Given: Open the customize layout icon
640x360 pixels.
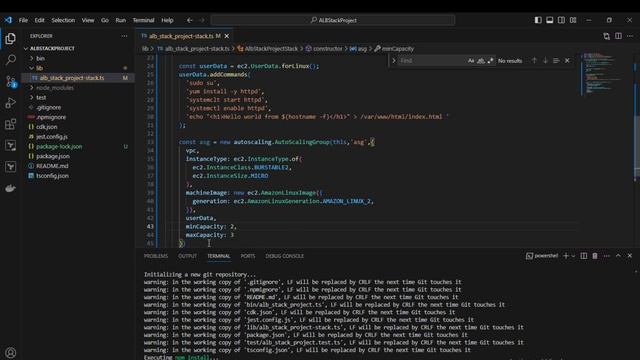Looking at the screenshot, I should [573, 20].
